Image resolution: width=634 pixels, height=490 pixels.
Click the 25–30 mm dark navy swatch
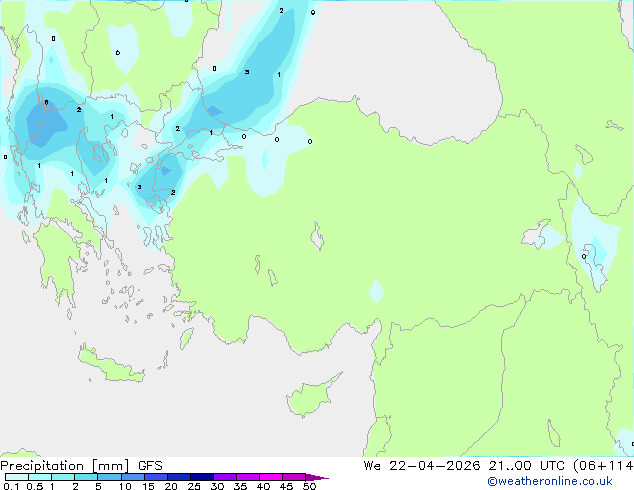point(201,477)
